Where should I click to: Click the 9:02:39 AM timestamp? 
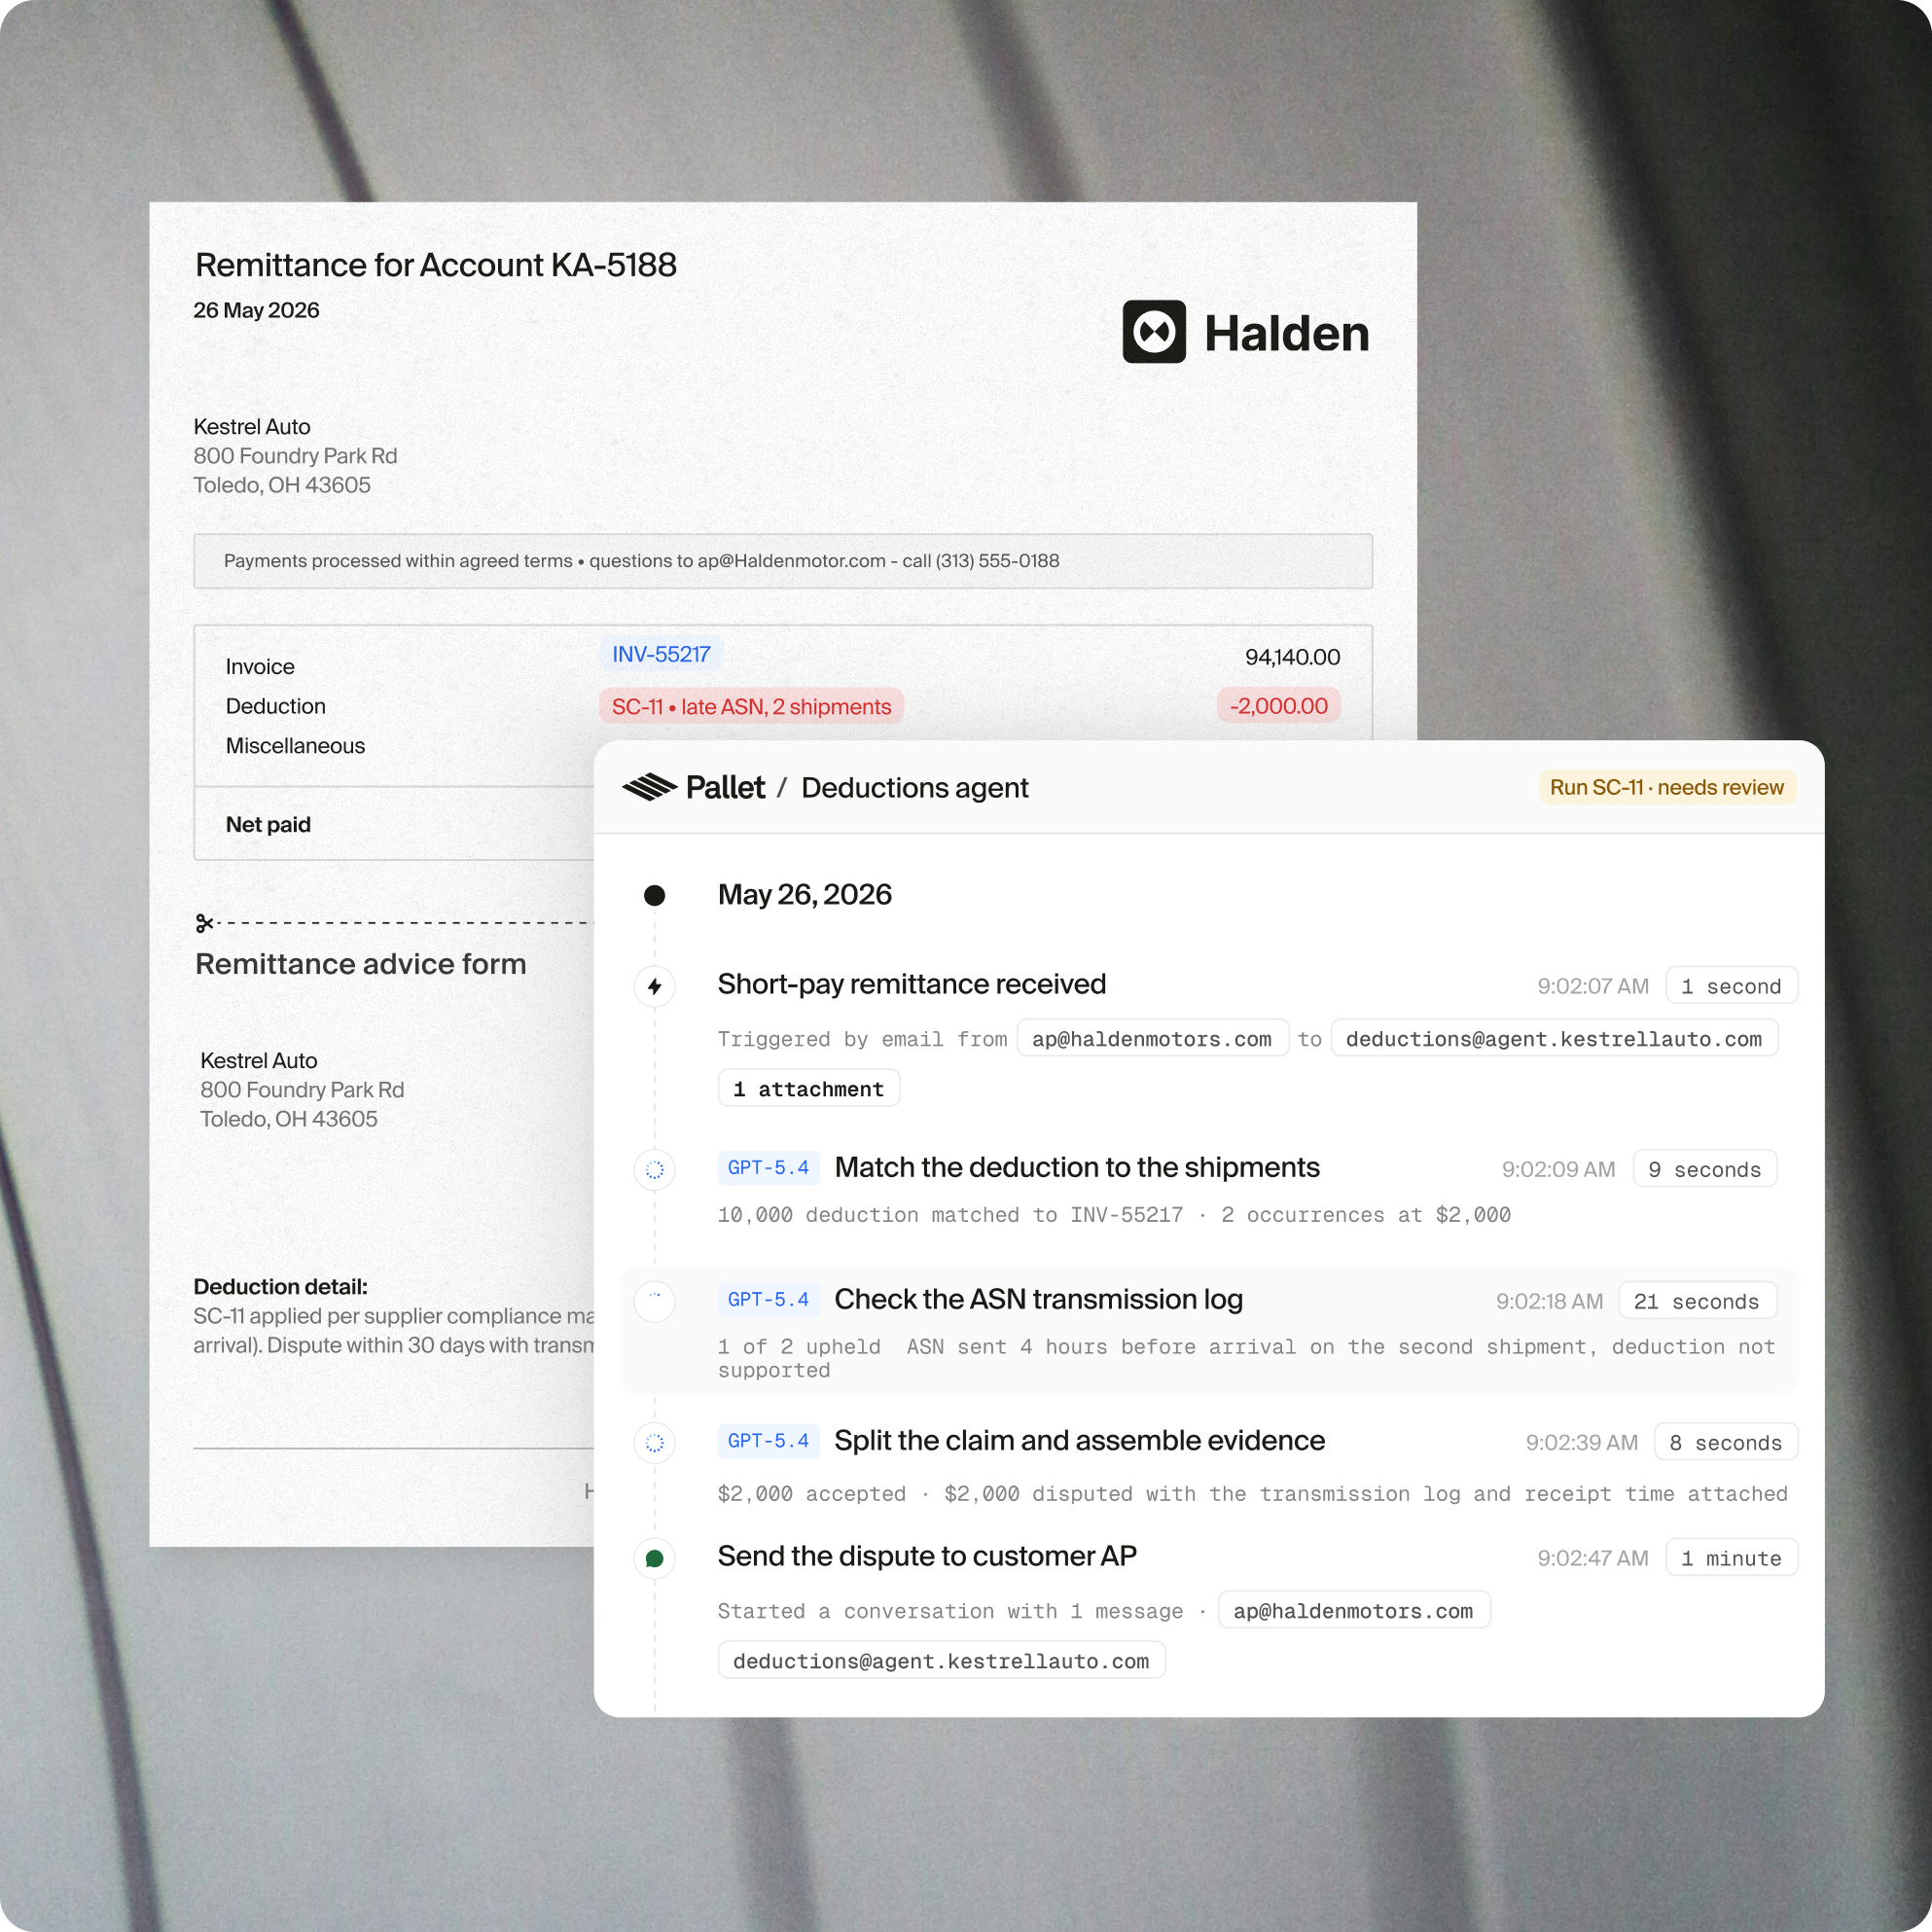coord(1582,1442)
